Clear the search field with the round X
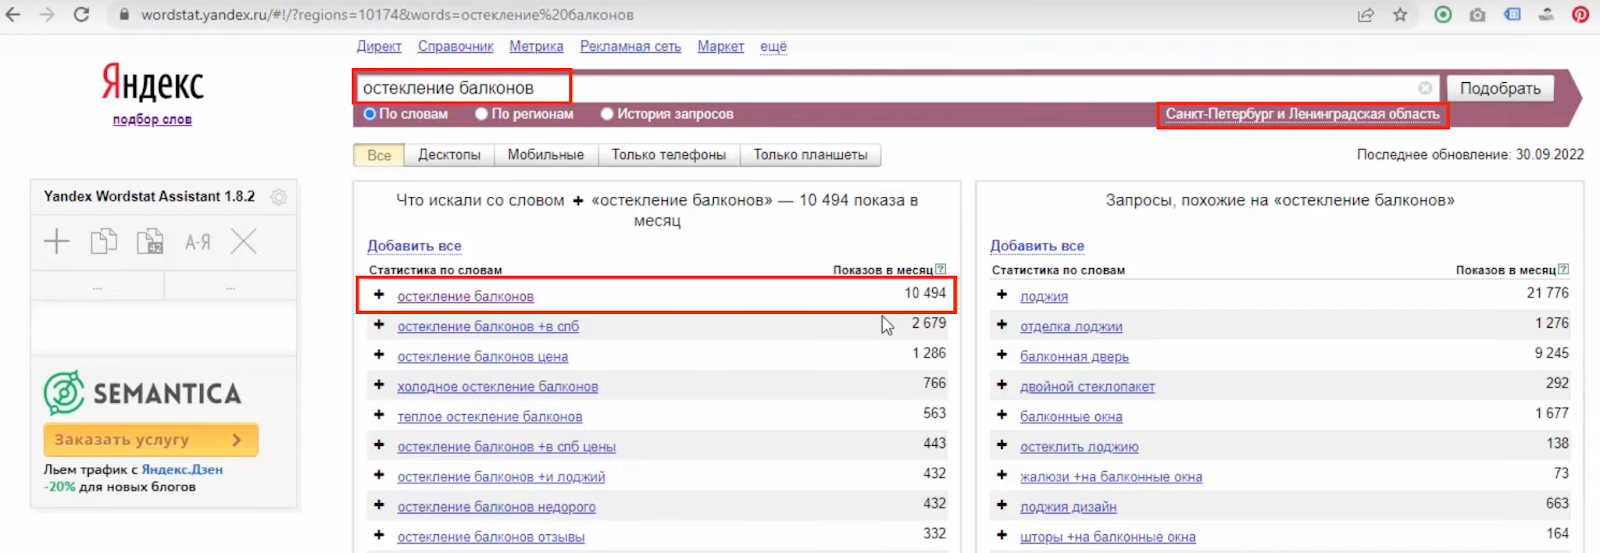 (x=1425, y=88)
